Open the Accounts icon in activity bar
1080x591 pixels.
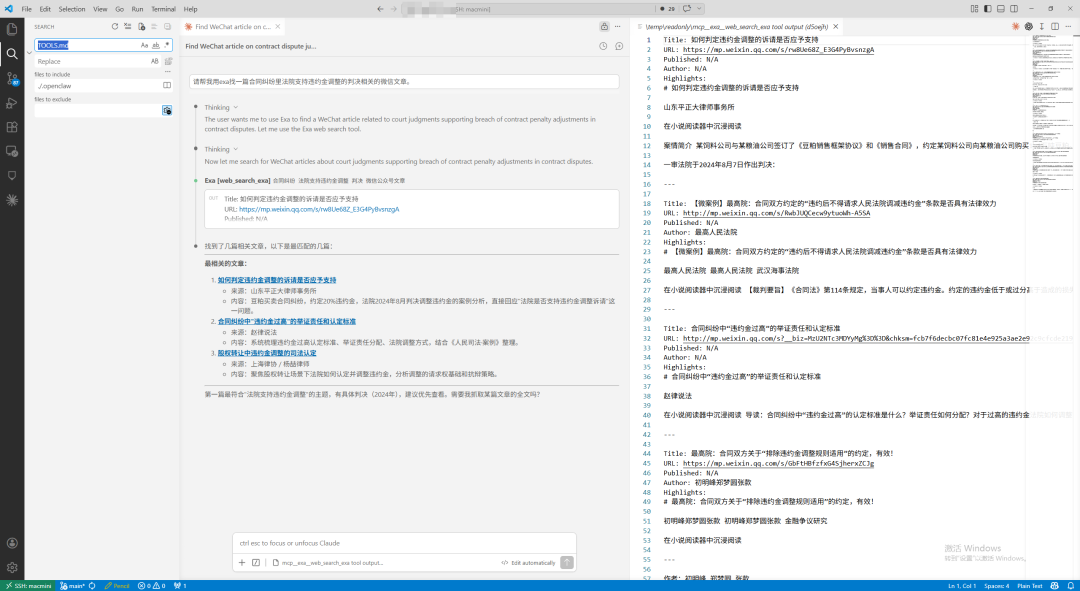[x=12, y=543]
